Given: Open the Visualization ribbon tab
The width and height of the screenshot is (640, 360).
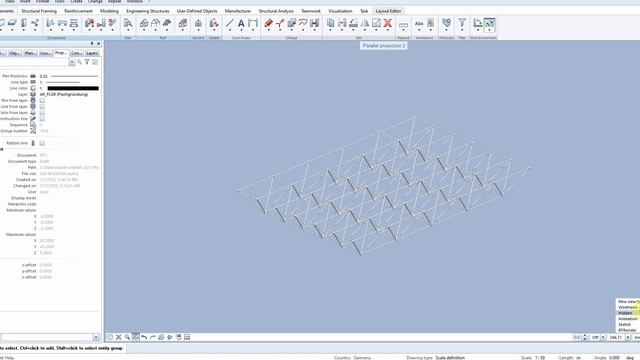Looking at the screenshot, I should [x=340, y=11].
